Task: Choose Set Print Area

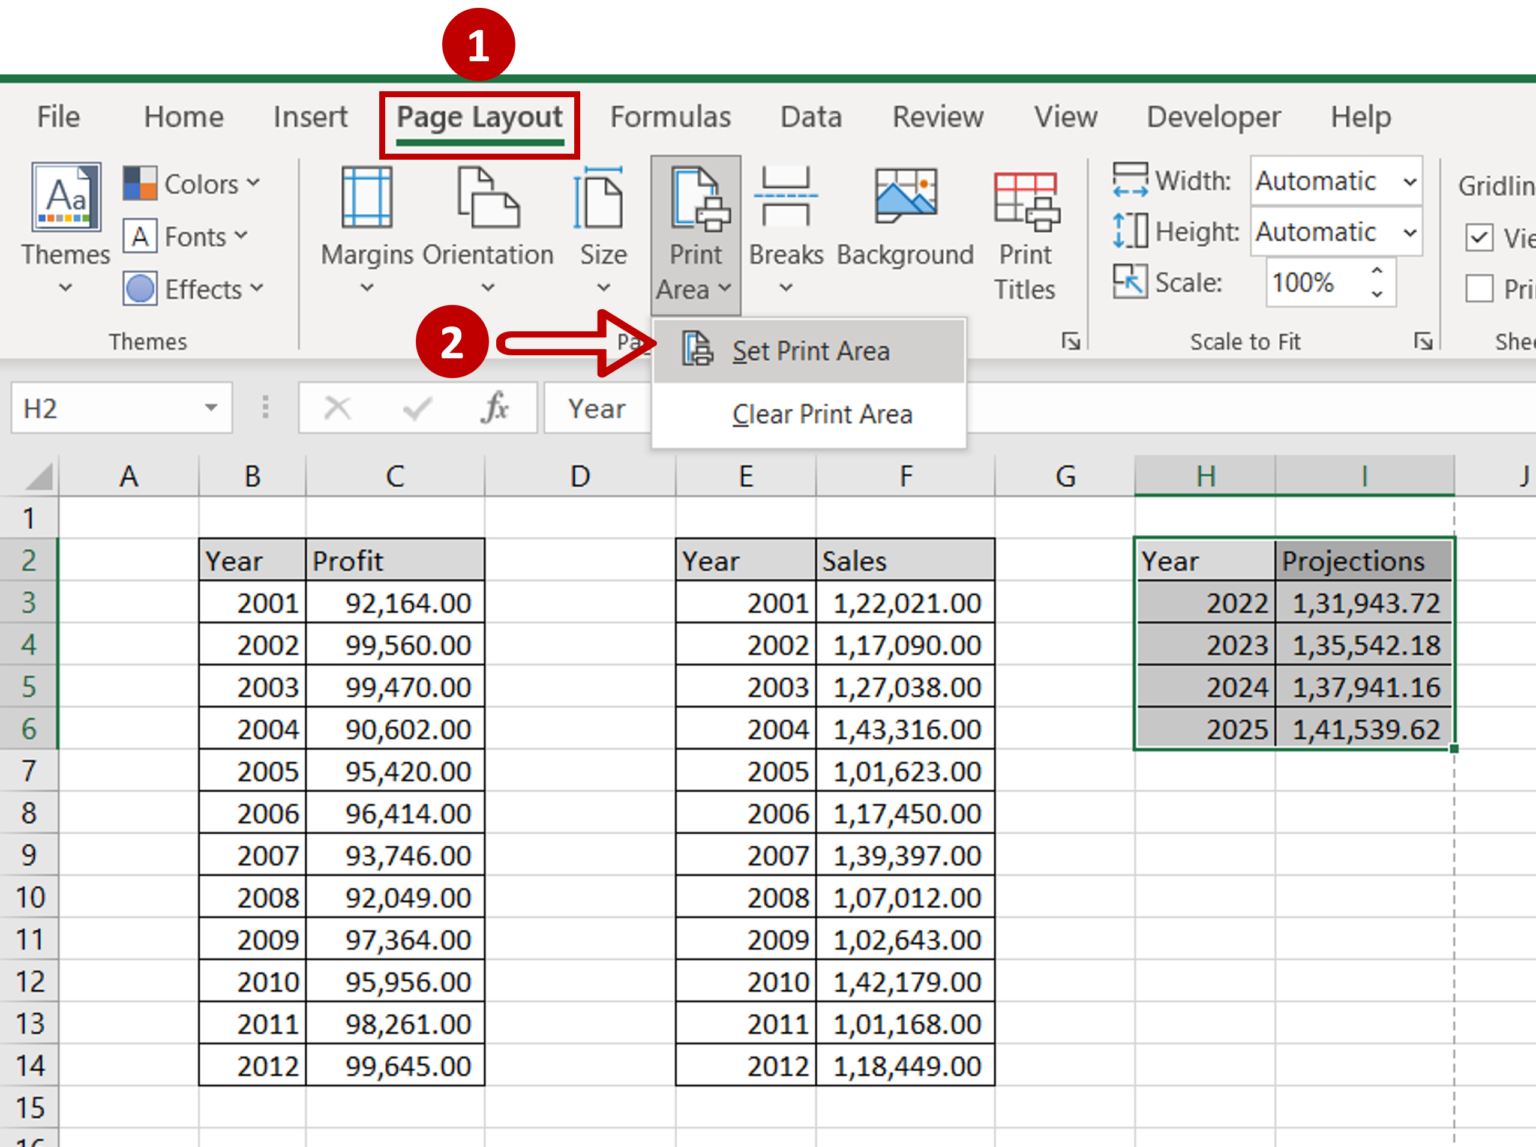Action: point(811,350)
